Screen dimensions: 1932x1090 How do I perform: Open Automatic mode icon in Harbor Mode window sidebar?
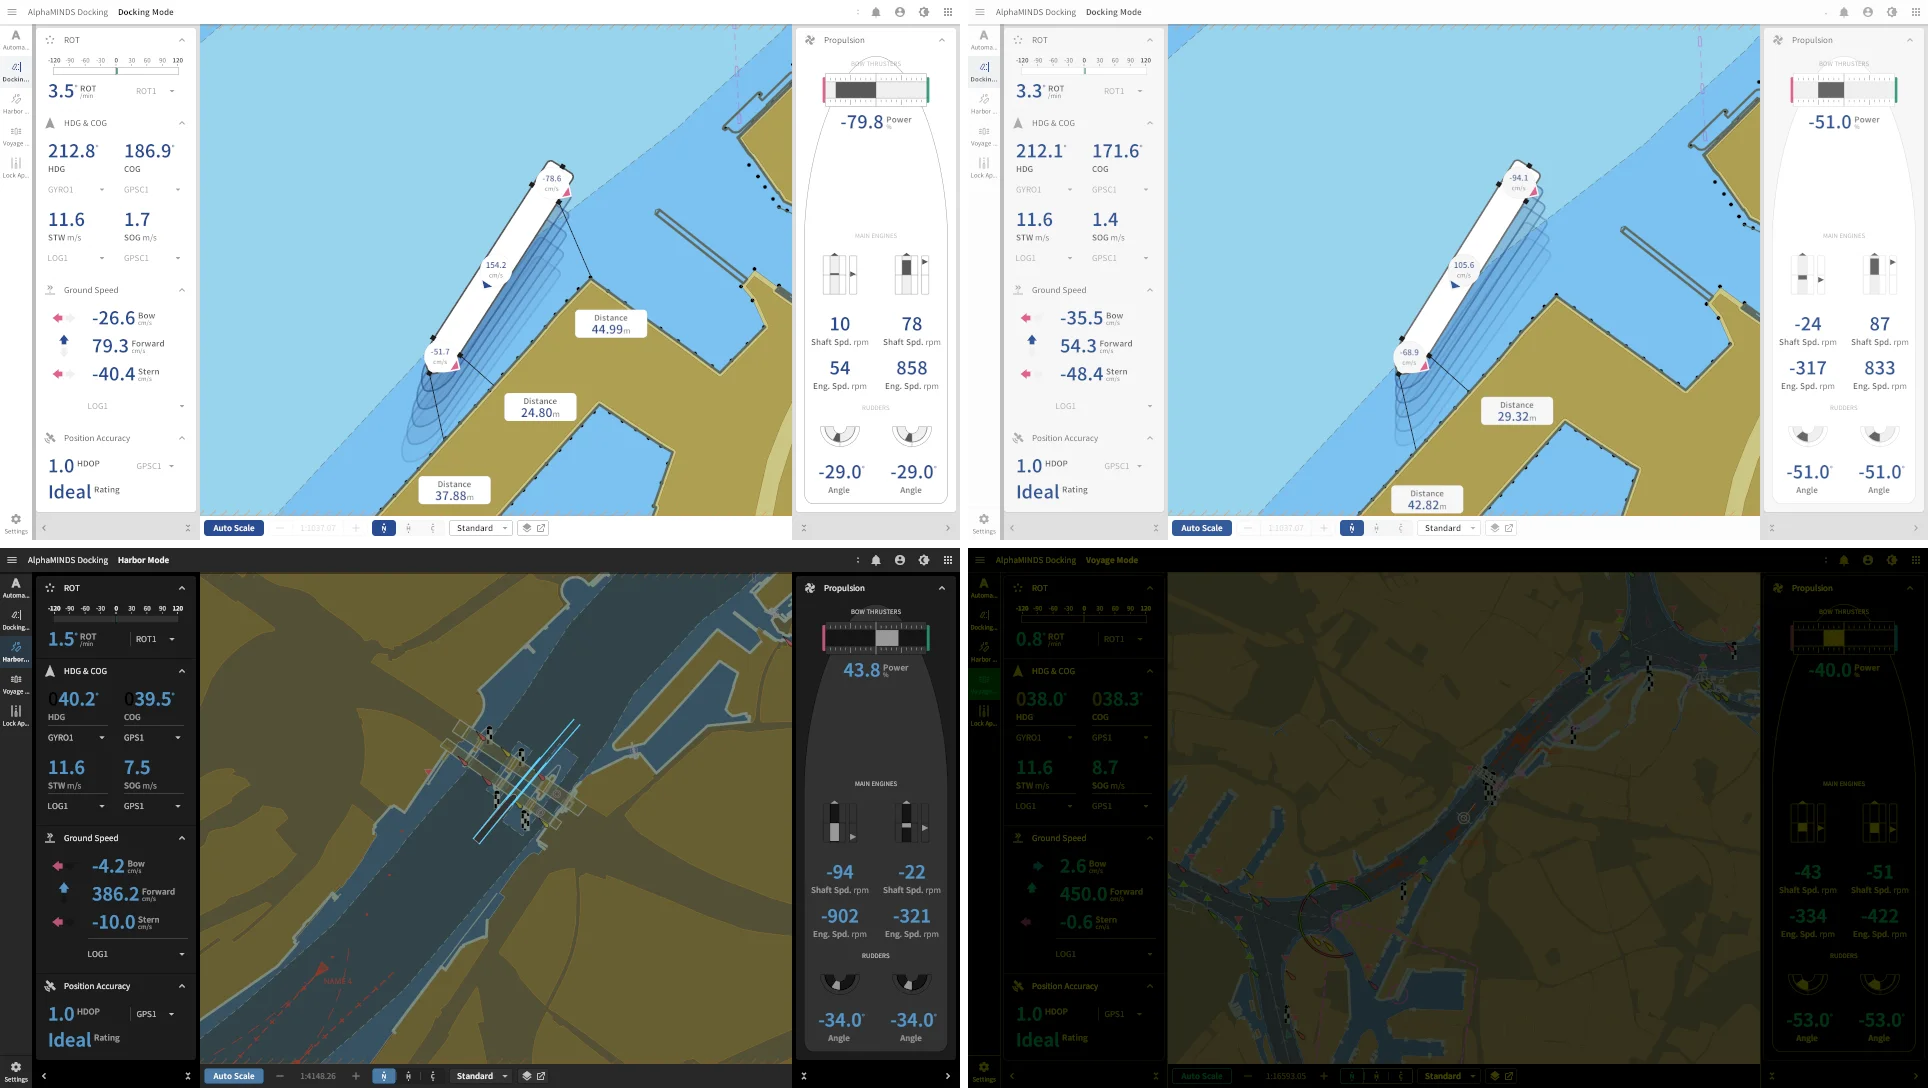click(15, 586)
